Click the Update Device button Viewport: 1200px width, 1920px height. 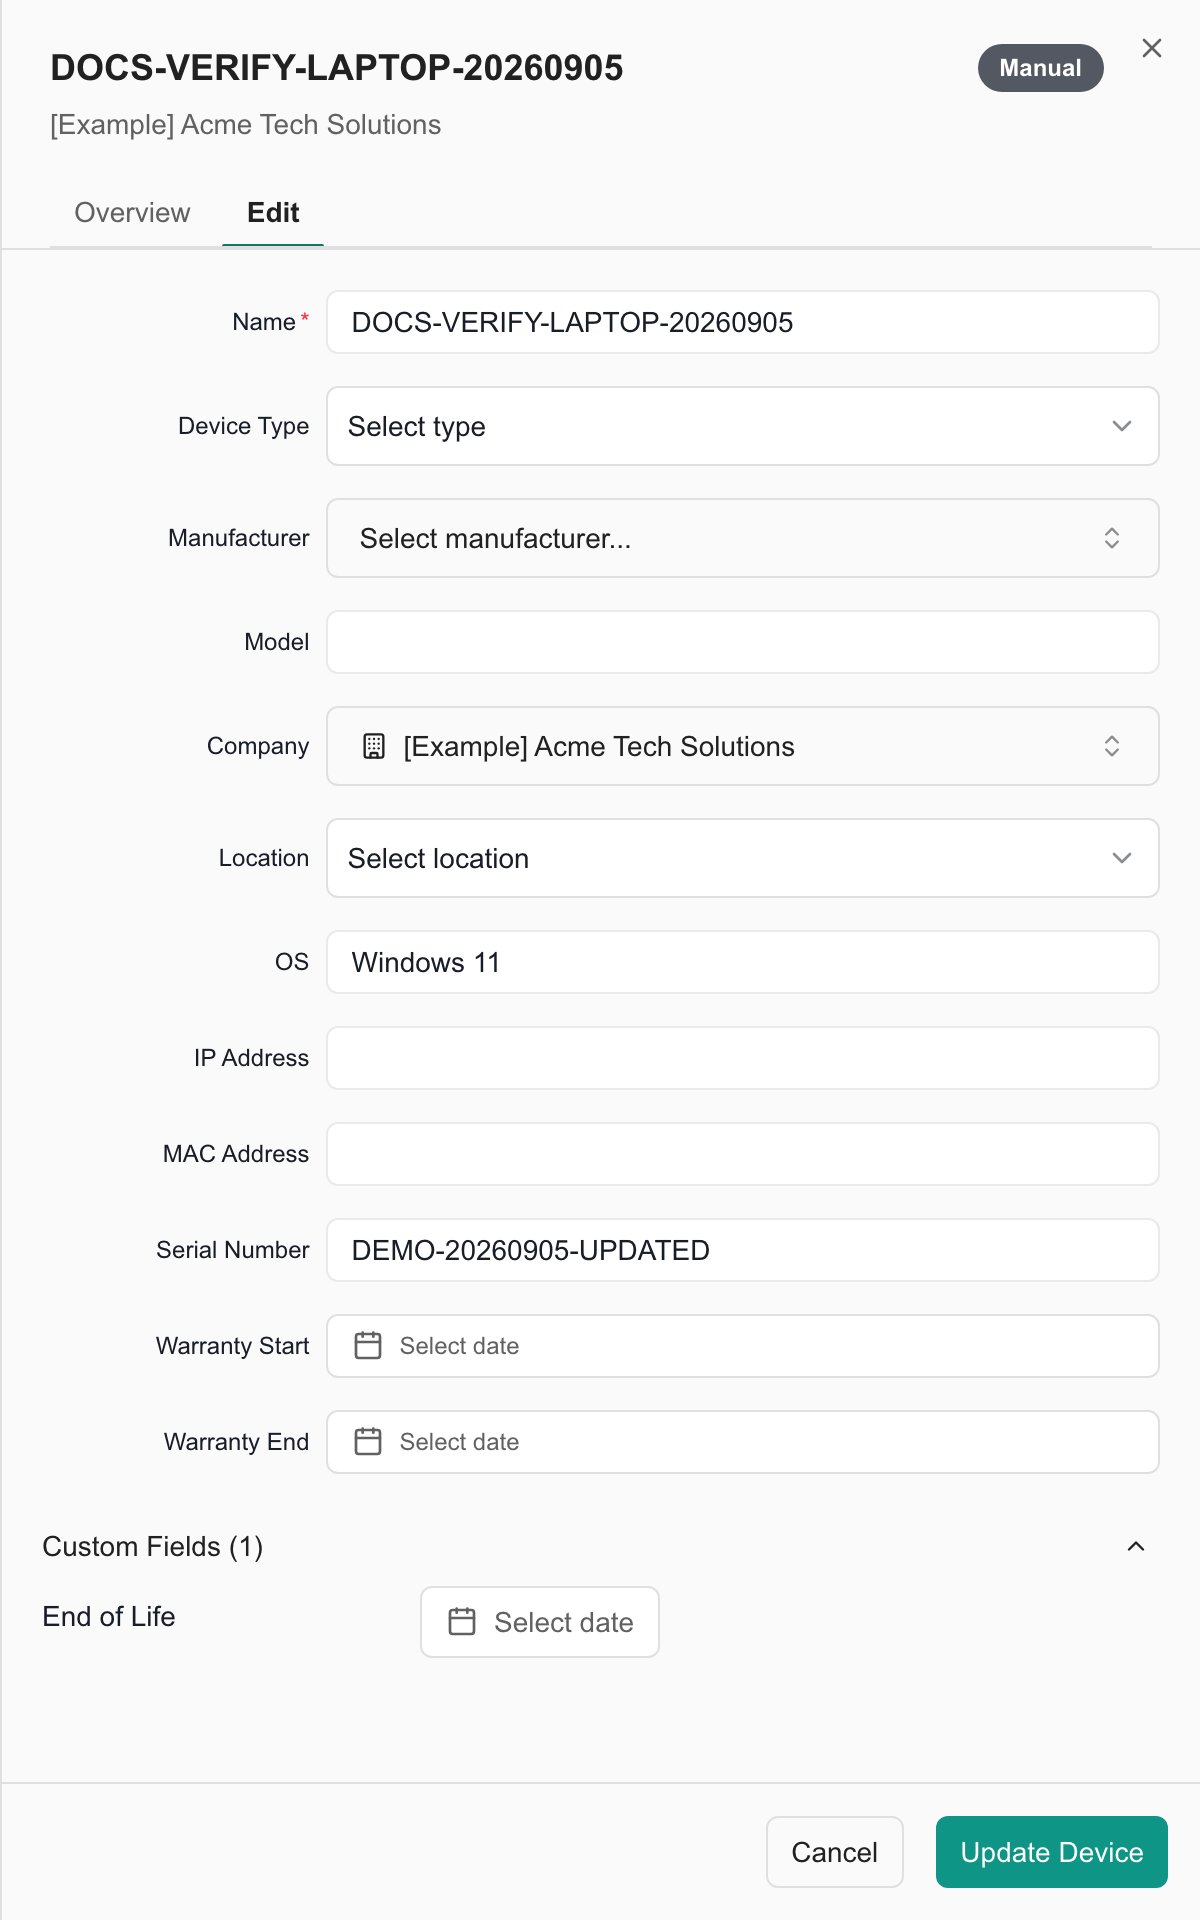click(x=1052, y=1852)
